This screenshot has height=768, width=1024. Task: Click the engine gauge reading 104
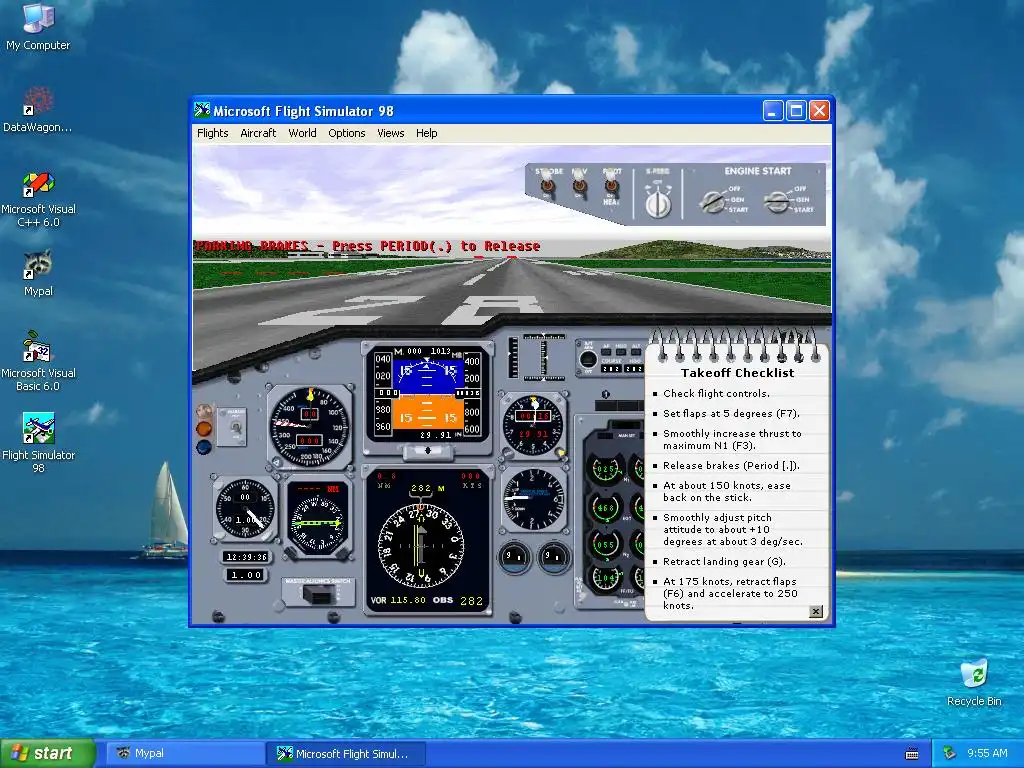click(605, 577)
